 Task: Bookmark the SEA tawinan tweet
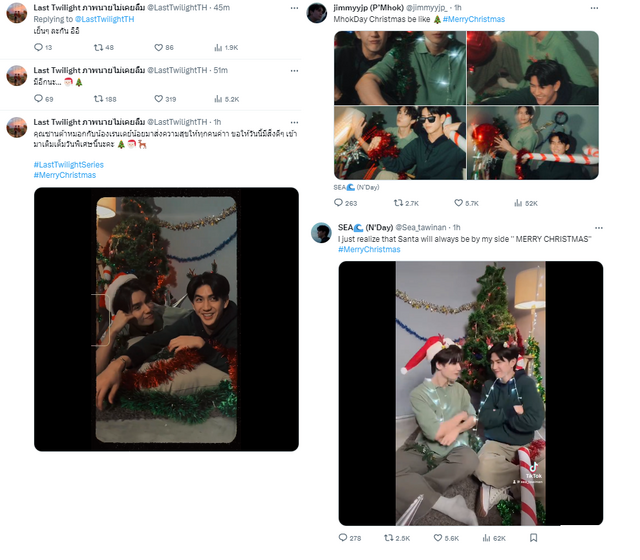tap(533, 538)
